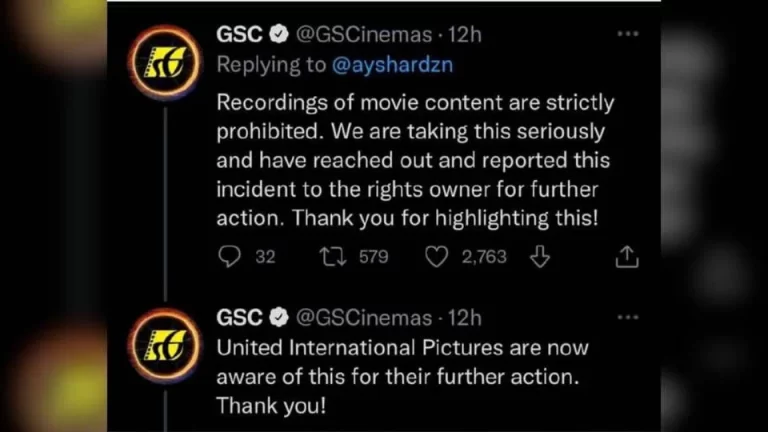The width and height of the screenshot is (768, 432).
Task: Click the GSC display name on the second tweet
Action: (x=240, y=318)
